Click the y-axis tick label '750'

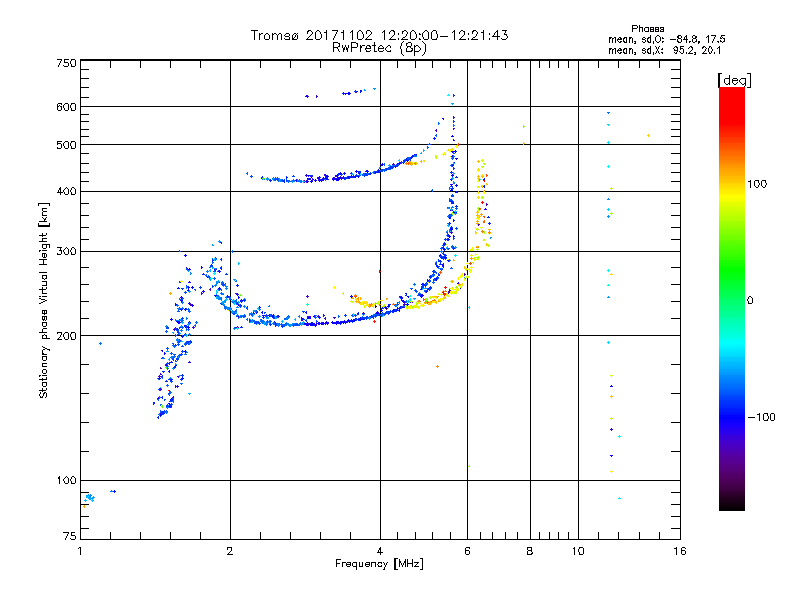click(66, 63)
